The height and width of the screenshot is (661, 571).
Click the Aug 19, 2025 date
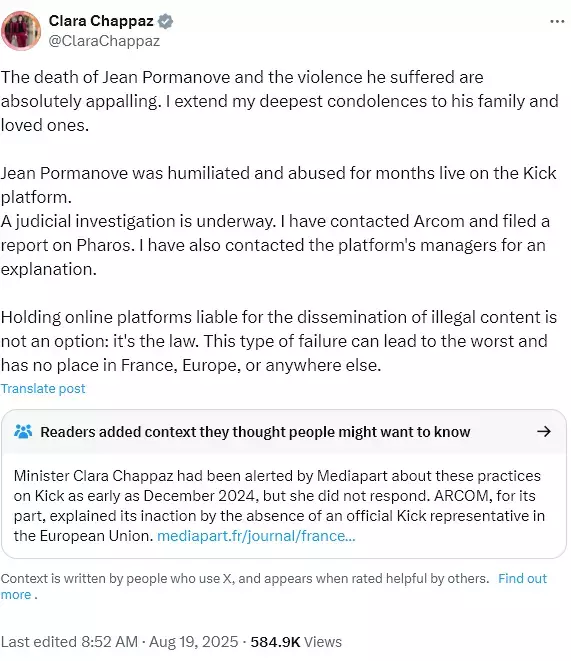tap(194, 642)
